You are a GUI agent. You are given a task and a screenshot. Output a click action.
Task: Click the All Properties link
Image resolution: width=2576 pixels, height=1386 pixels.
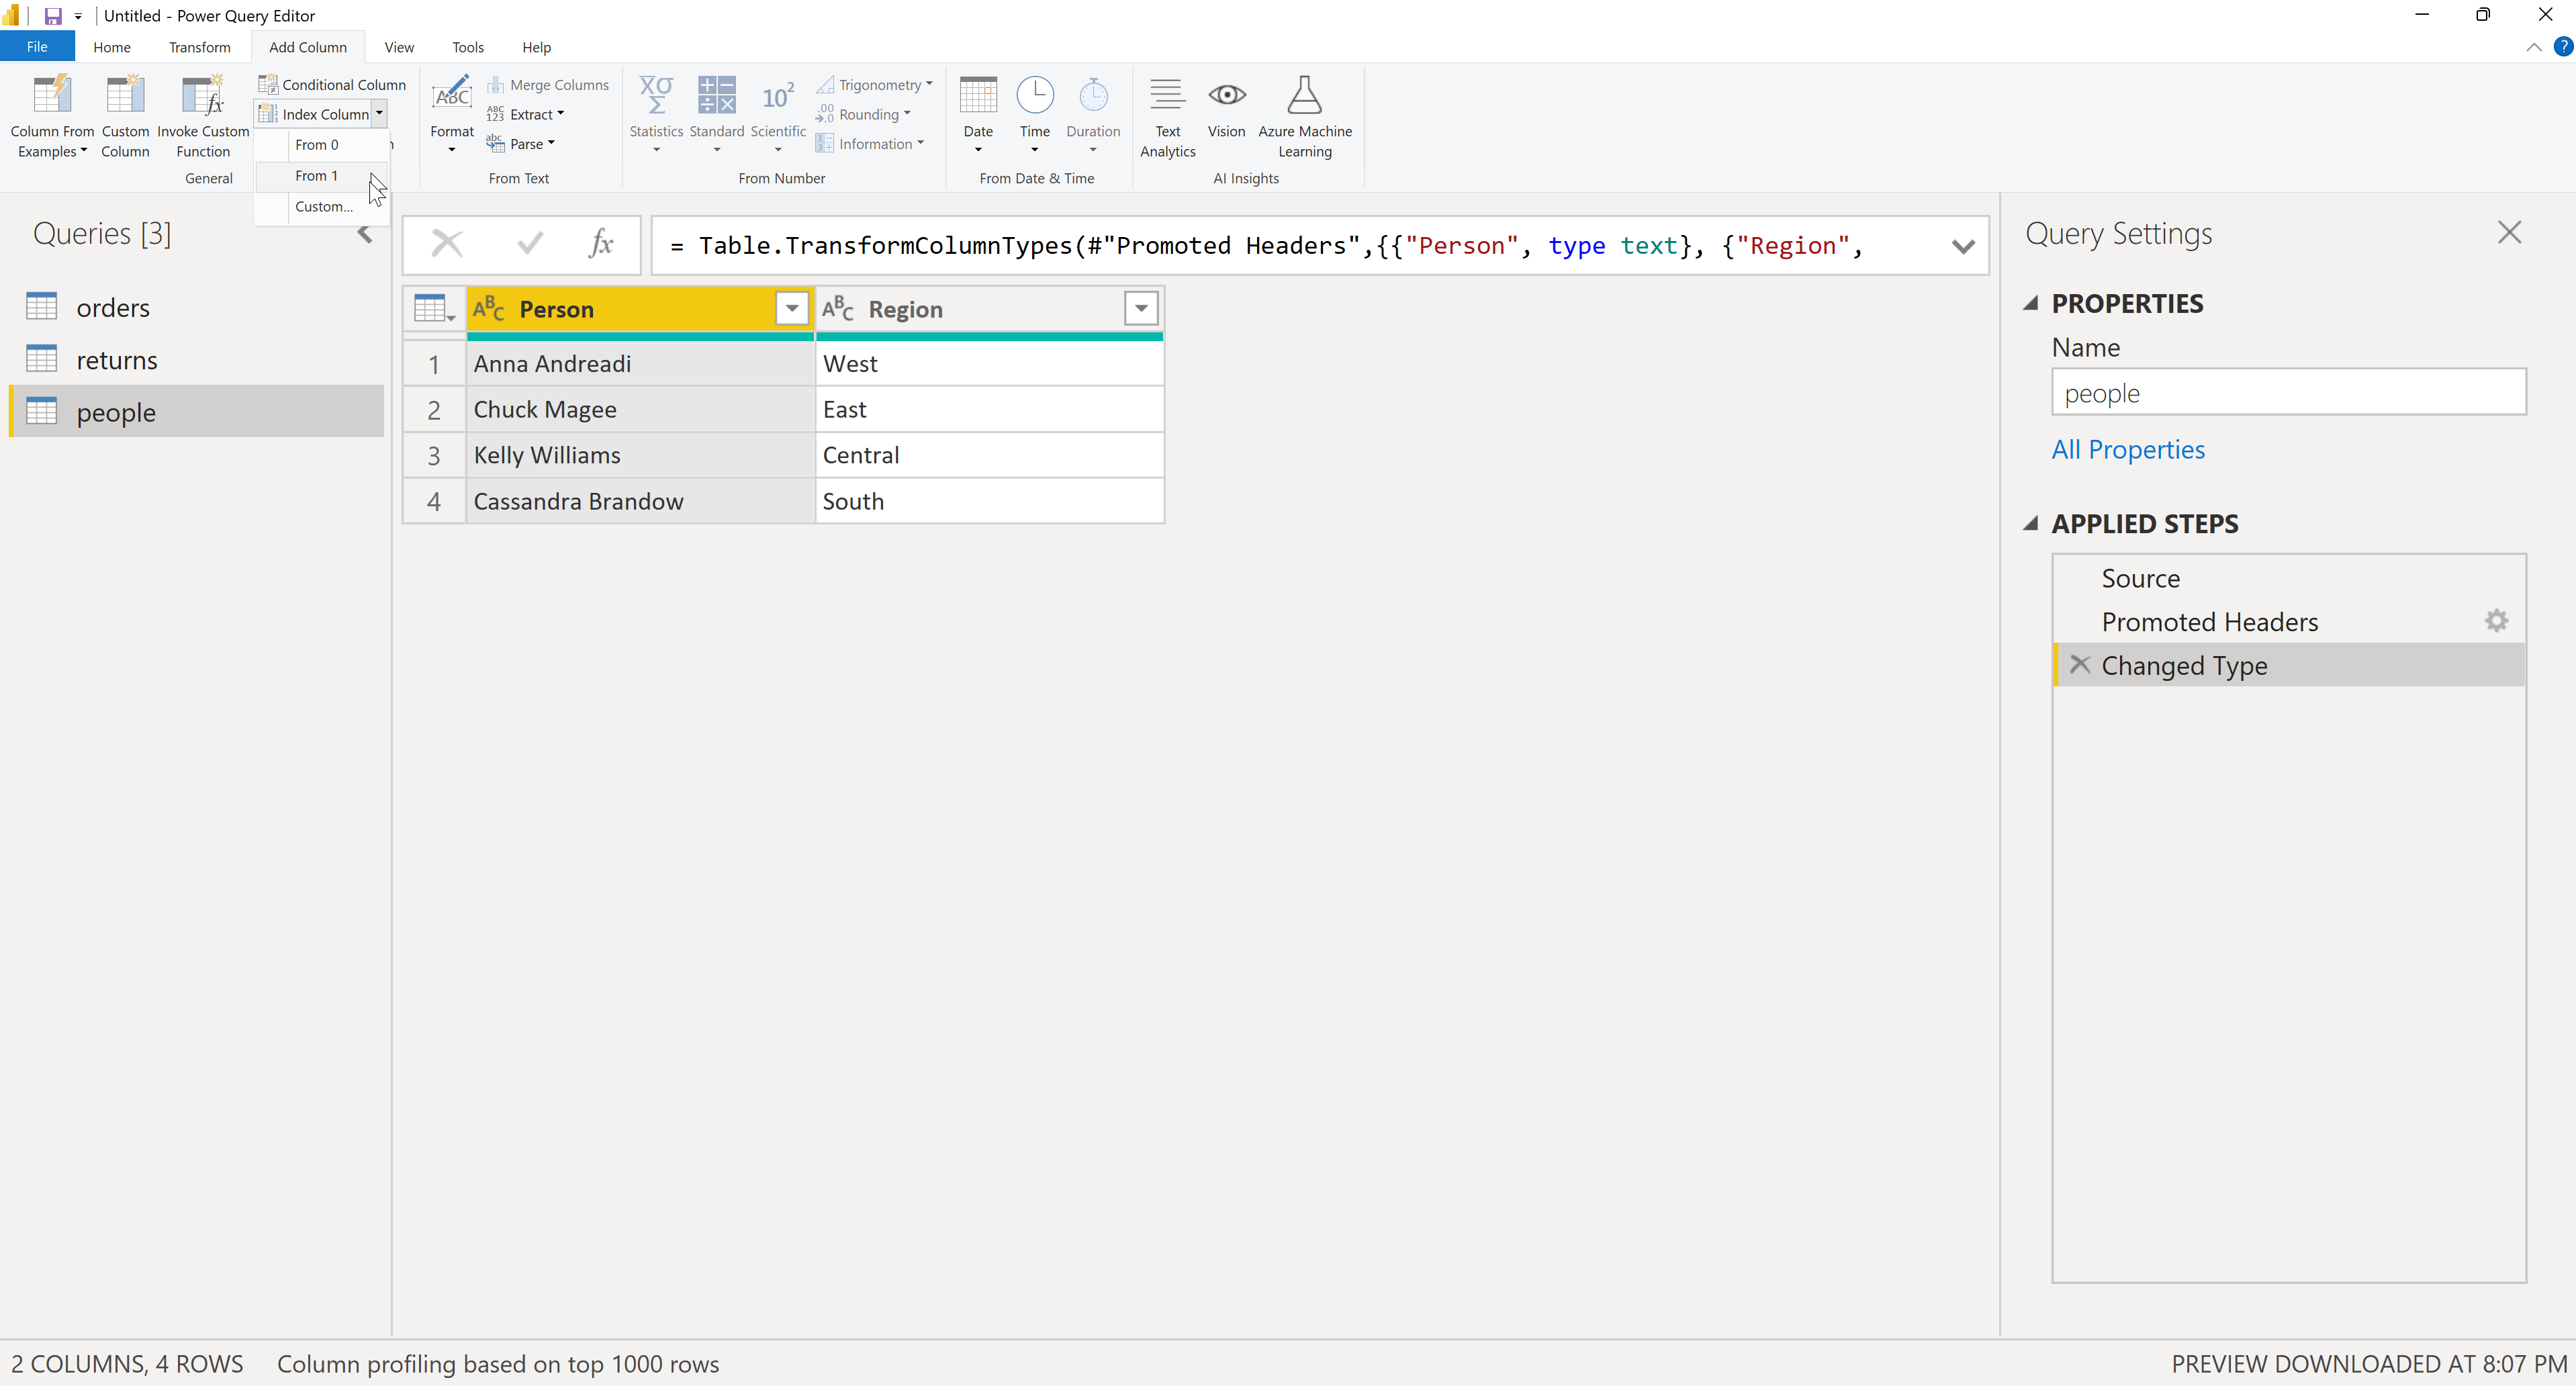(2128, 449)
